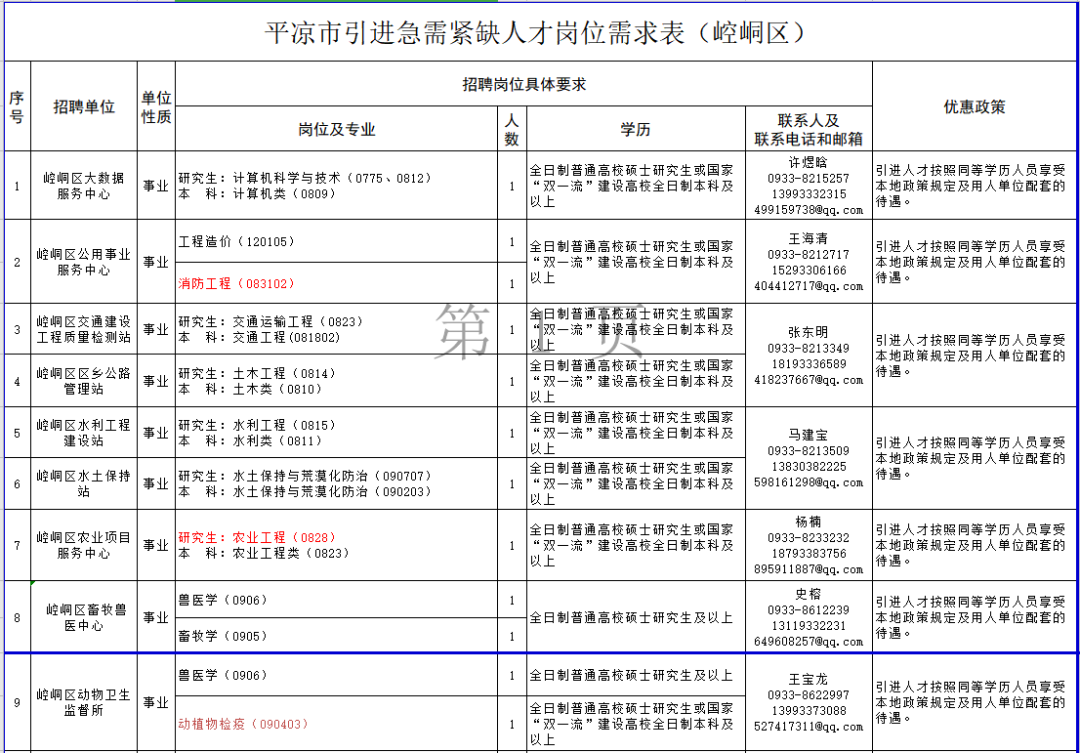This screenshot has height=753, width=1080.
Task: Select the 学历 column header
Action: coord(636,129)
